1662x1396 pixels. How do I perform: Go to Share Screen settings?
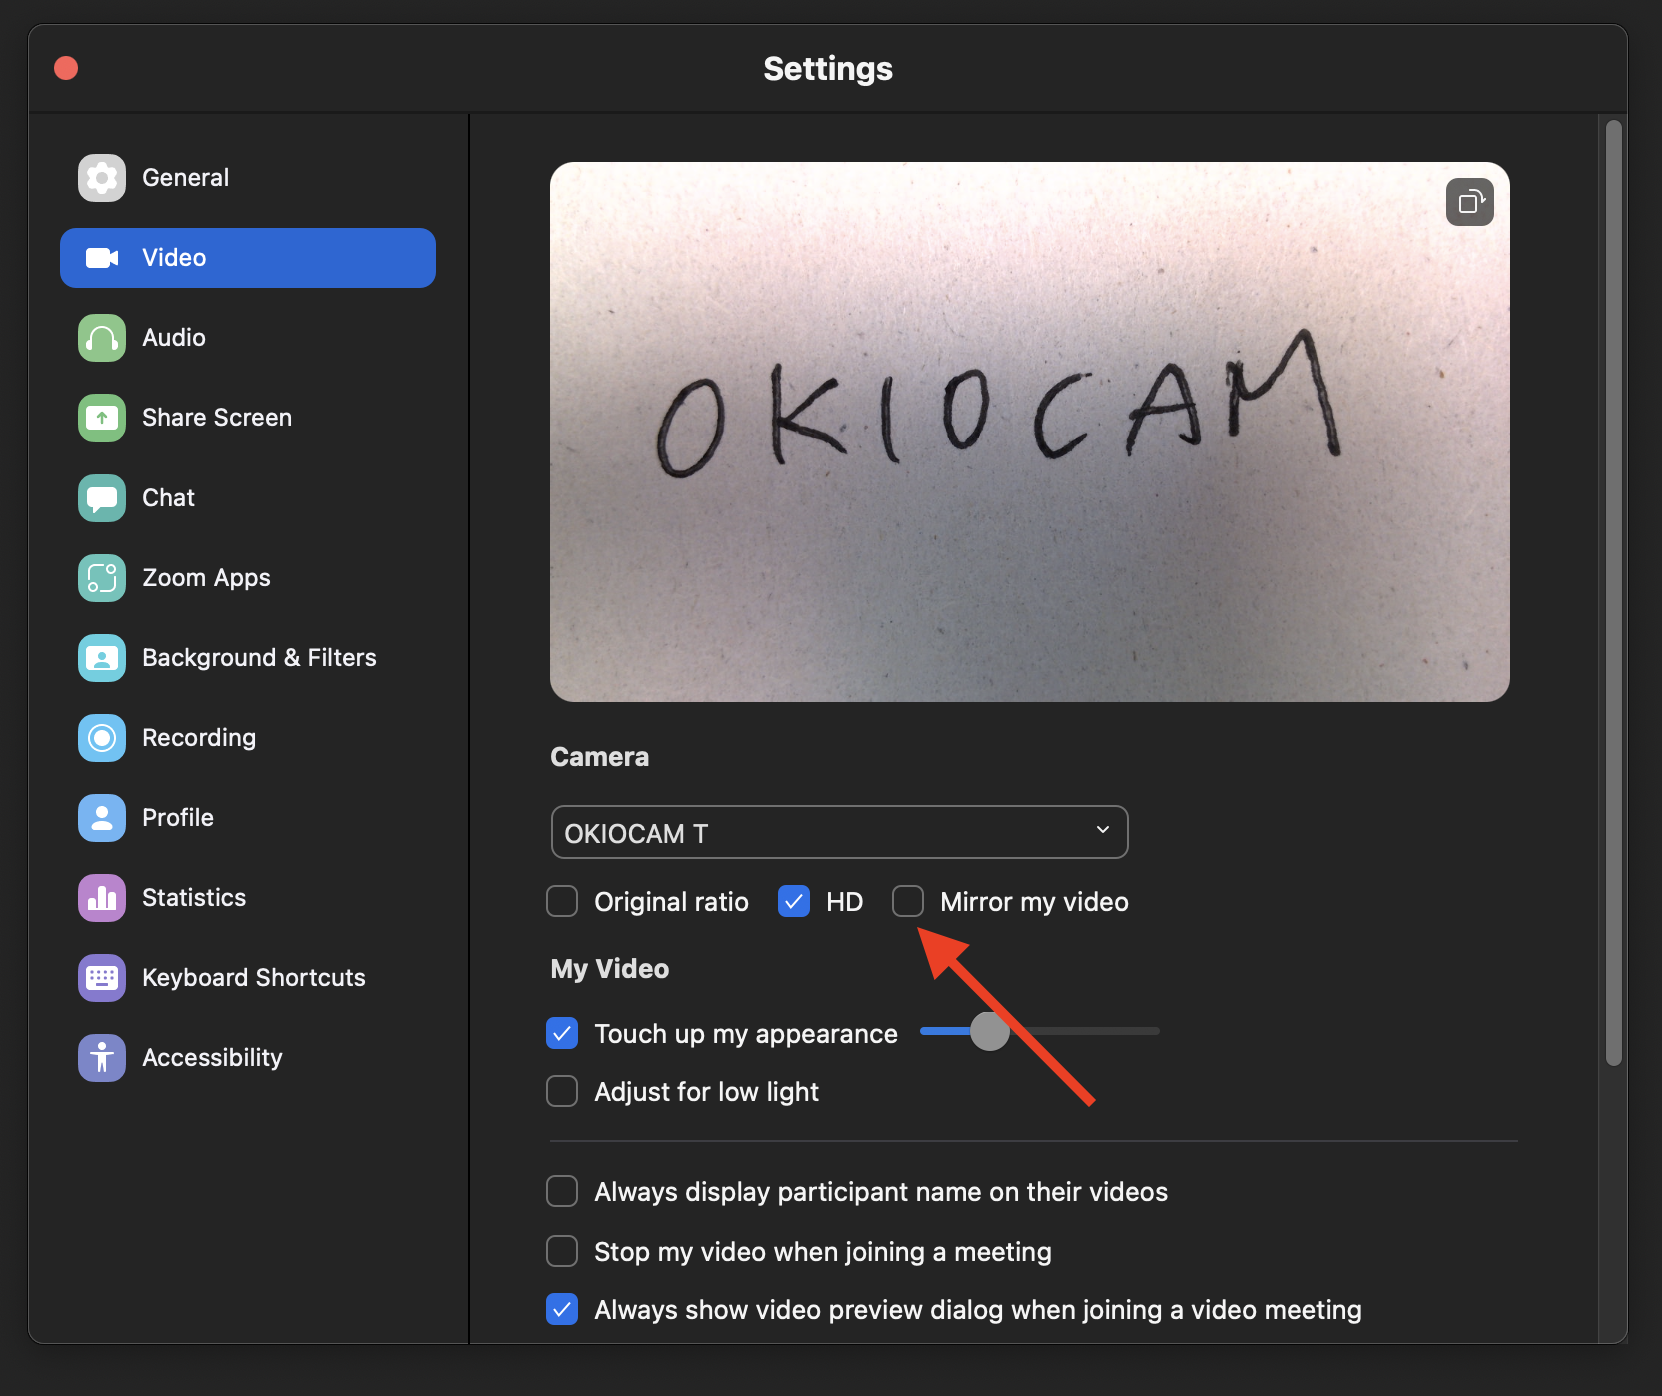point(248,418)
